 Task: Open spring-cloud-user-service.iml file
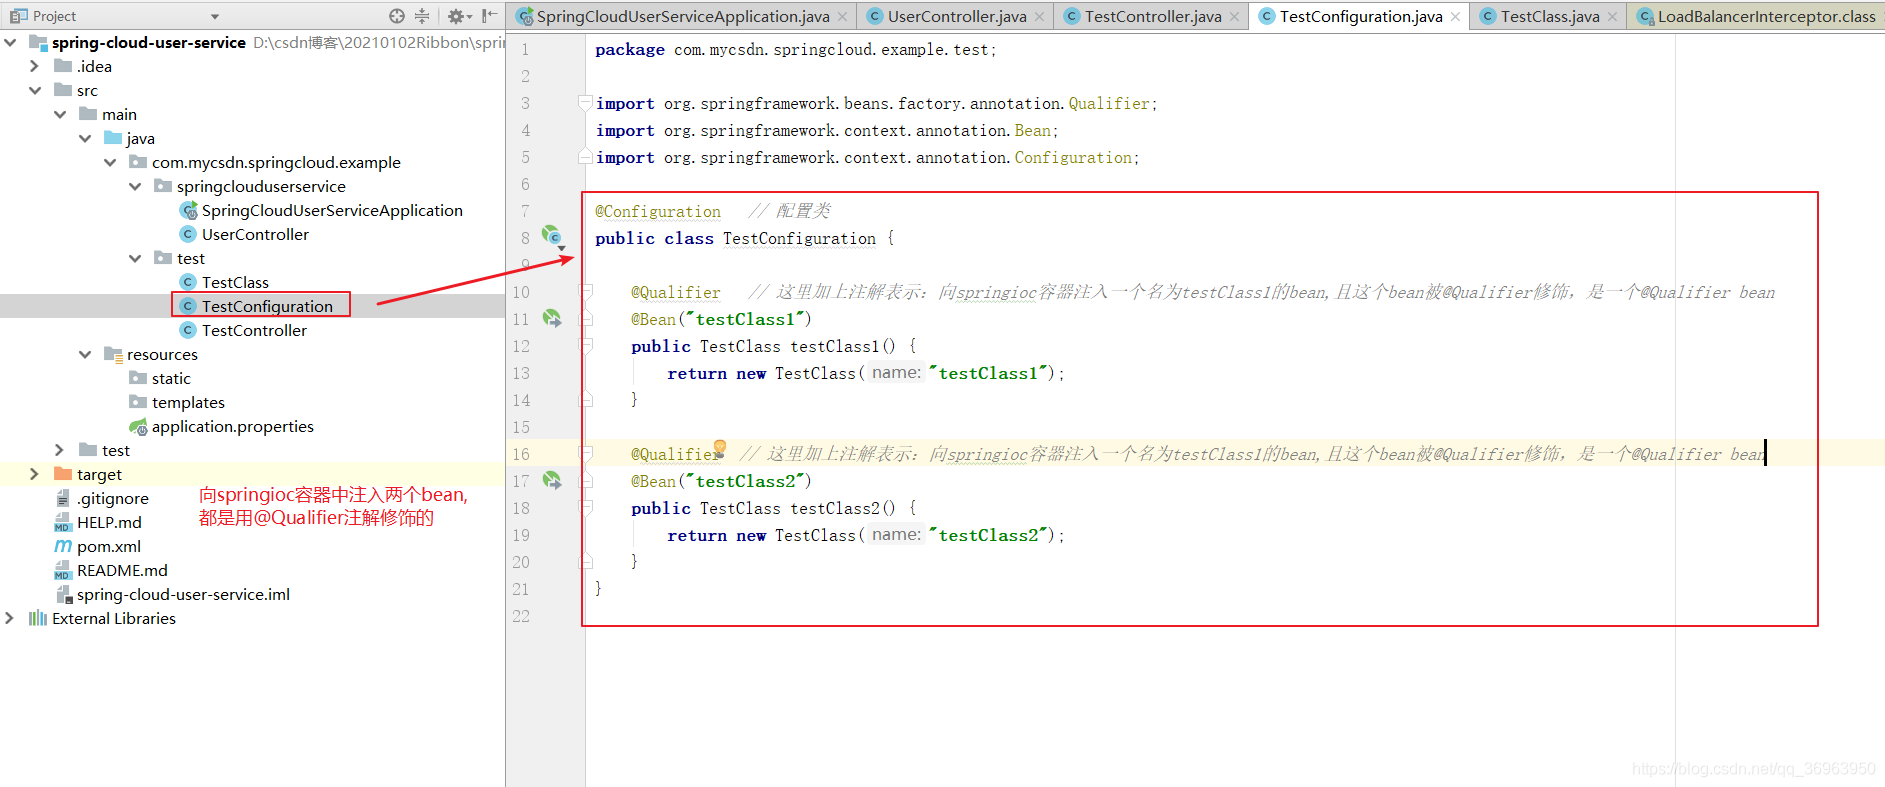tap(183, 594)
